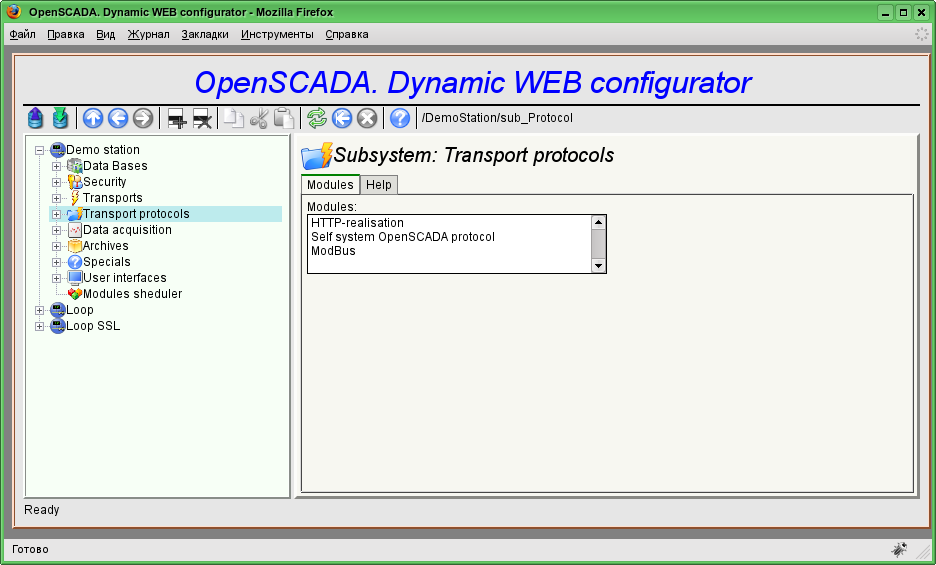Click the Delete item toolbar icon
936x565 pixels.
202,118
